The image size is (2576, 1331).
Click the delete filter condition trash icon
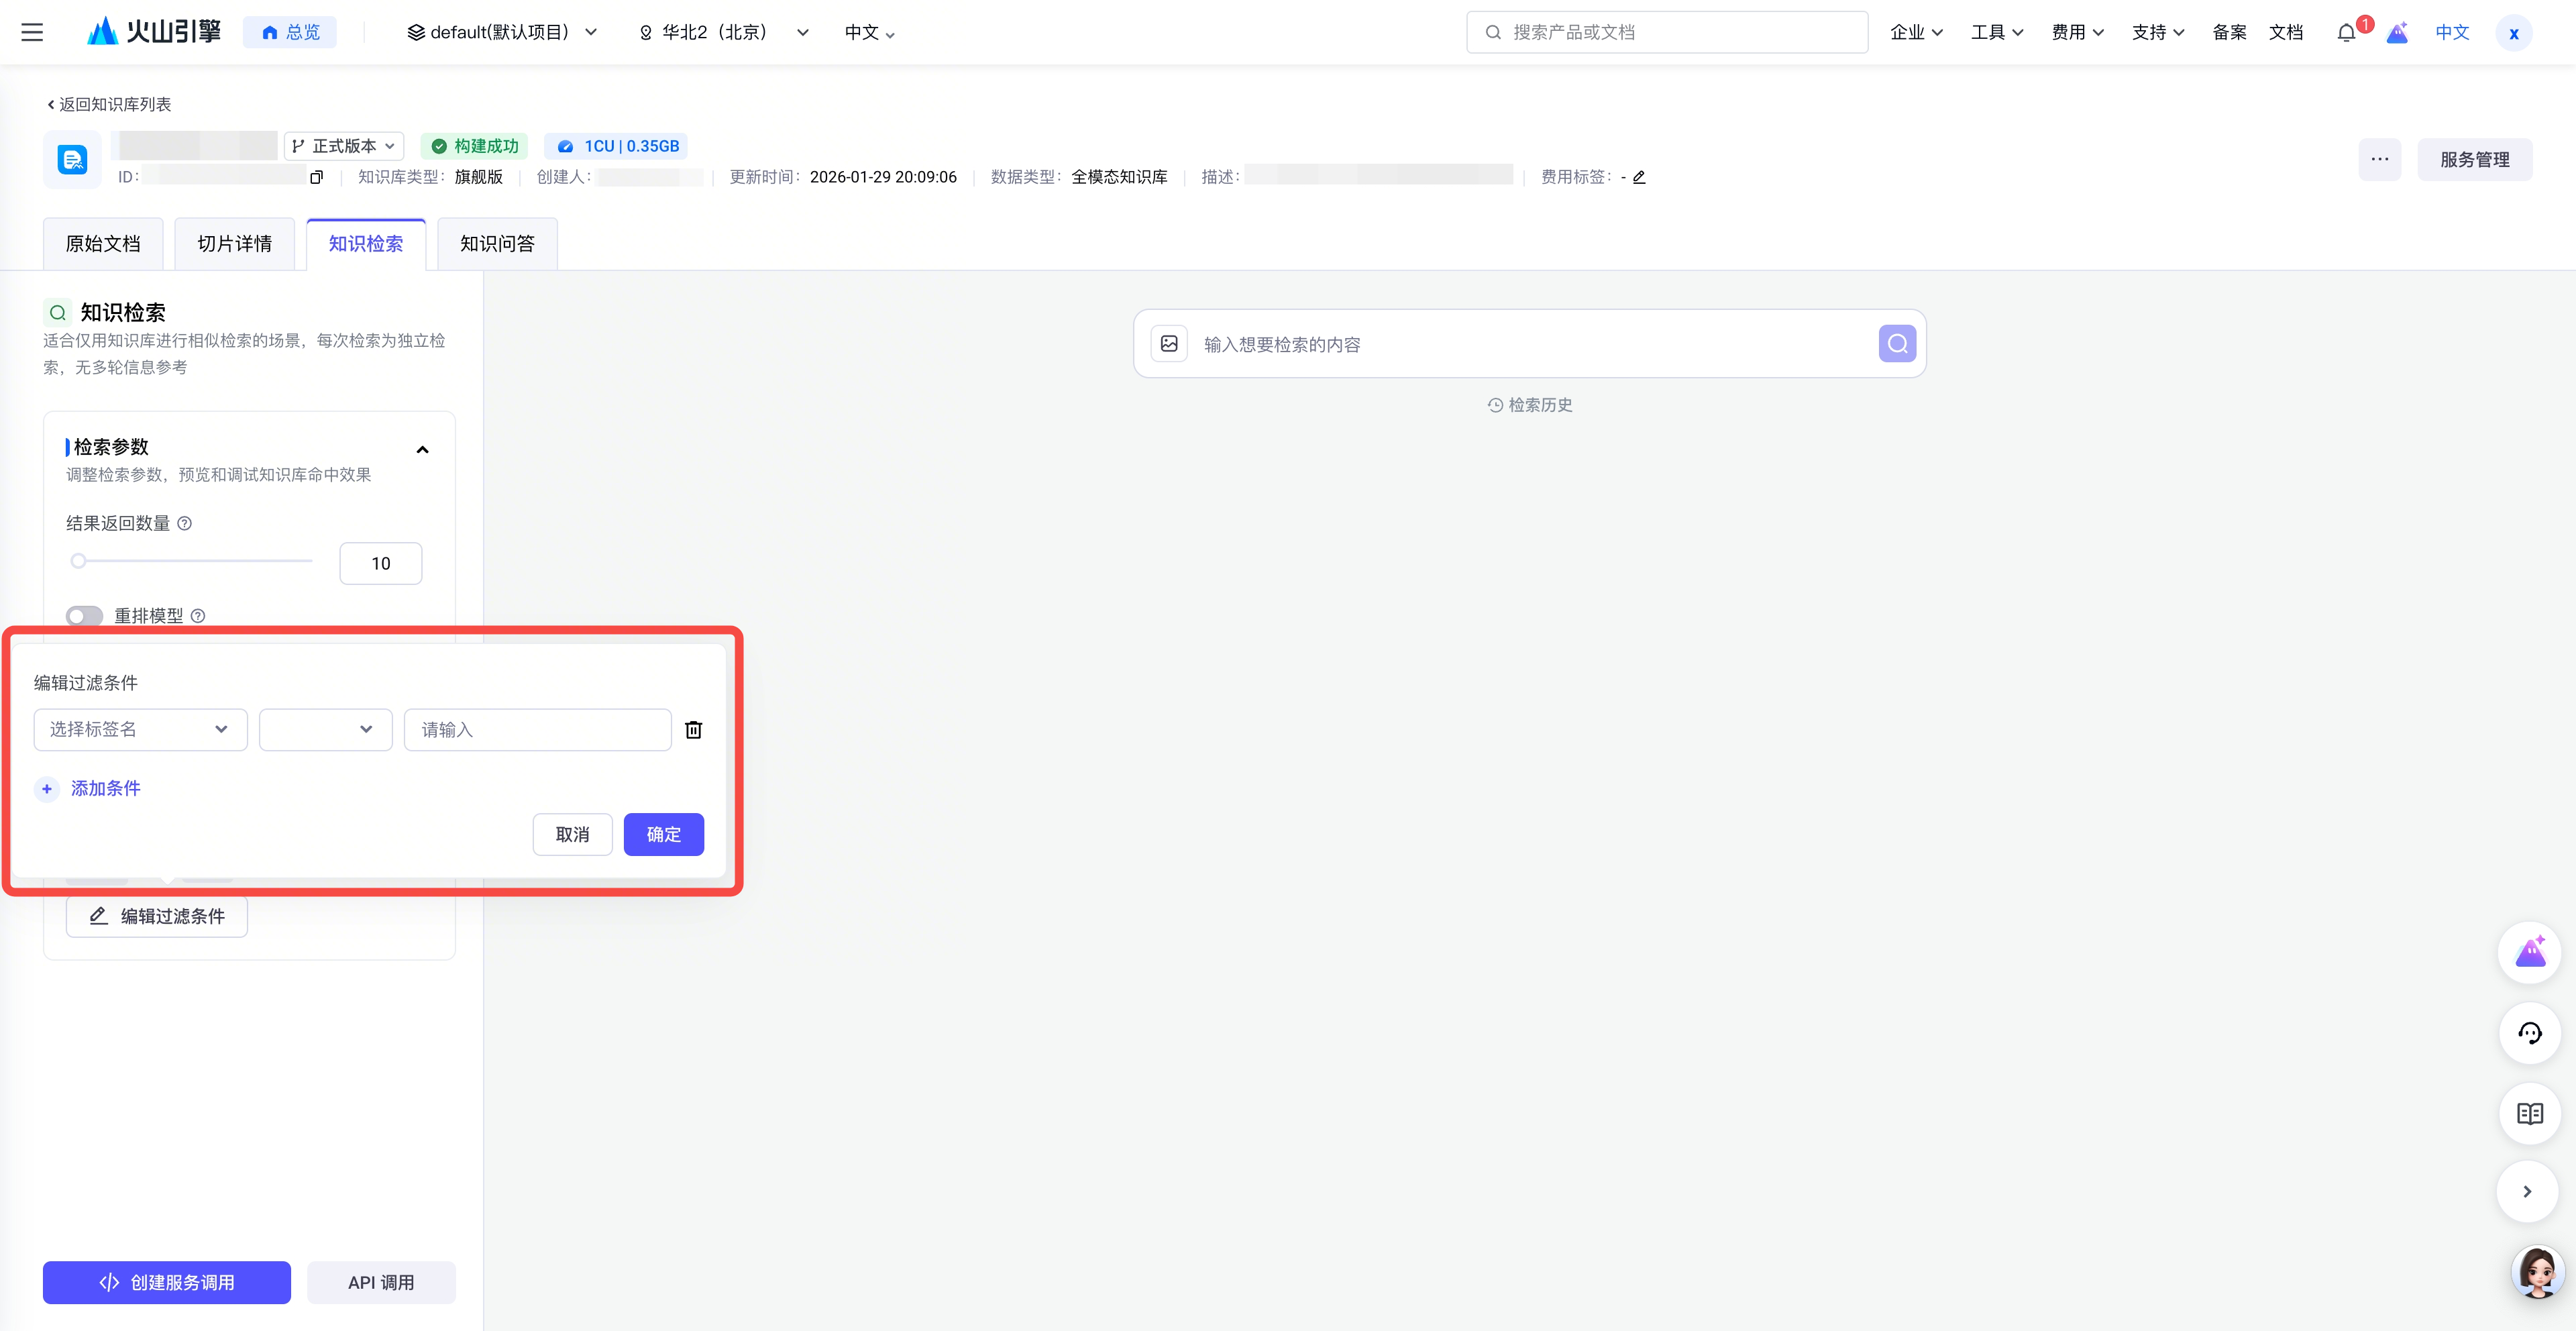[x=693, y=730]
